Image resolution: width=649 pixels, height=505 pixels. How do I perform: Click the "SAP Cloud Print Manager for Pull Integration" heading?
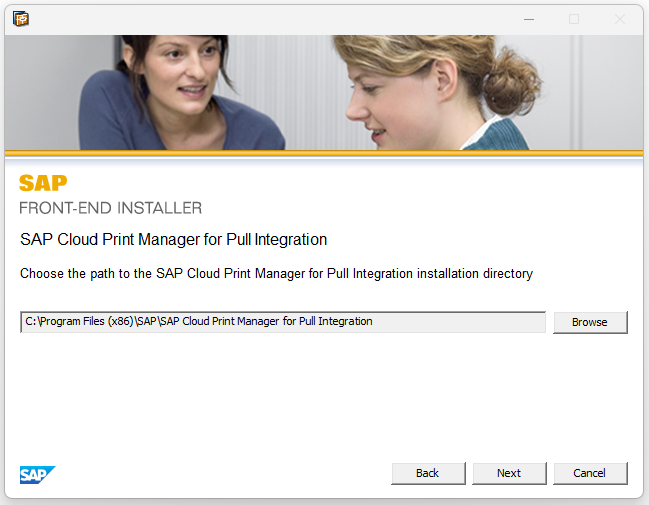tap(173, 240)
